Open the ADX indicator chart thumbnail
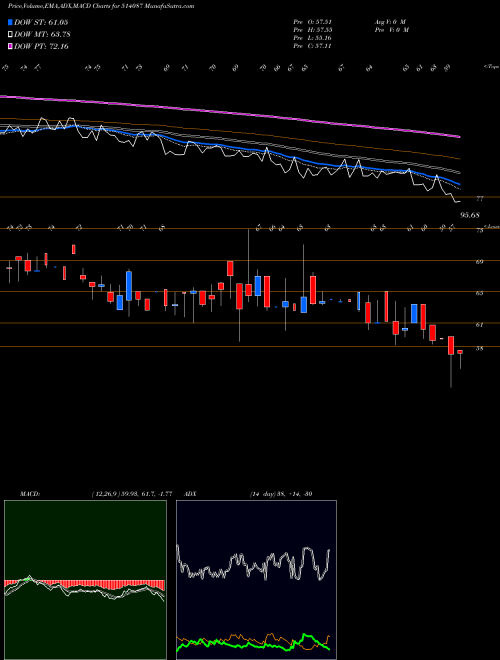 256,580
